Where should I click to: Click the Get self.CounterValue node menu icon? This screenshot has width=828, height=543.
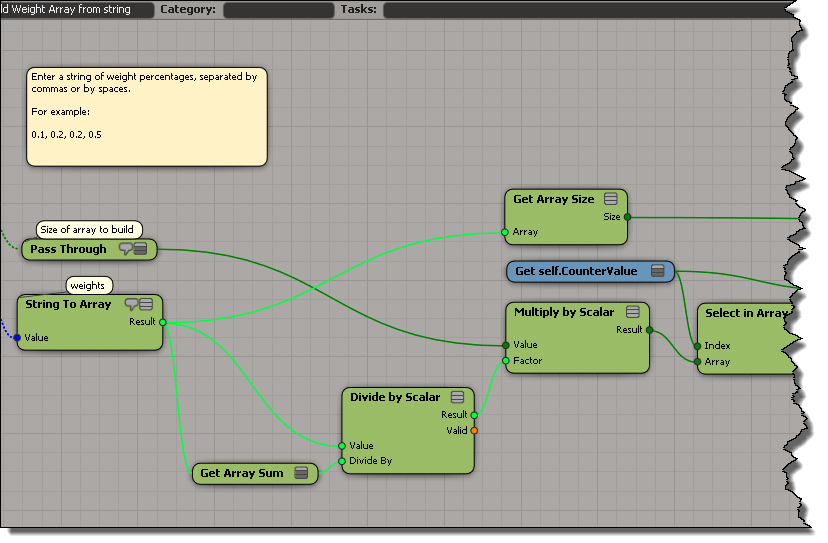coord(657,271)
